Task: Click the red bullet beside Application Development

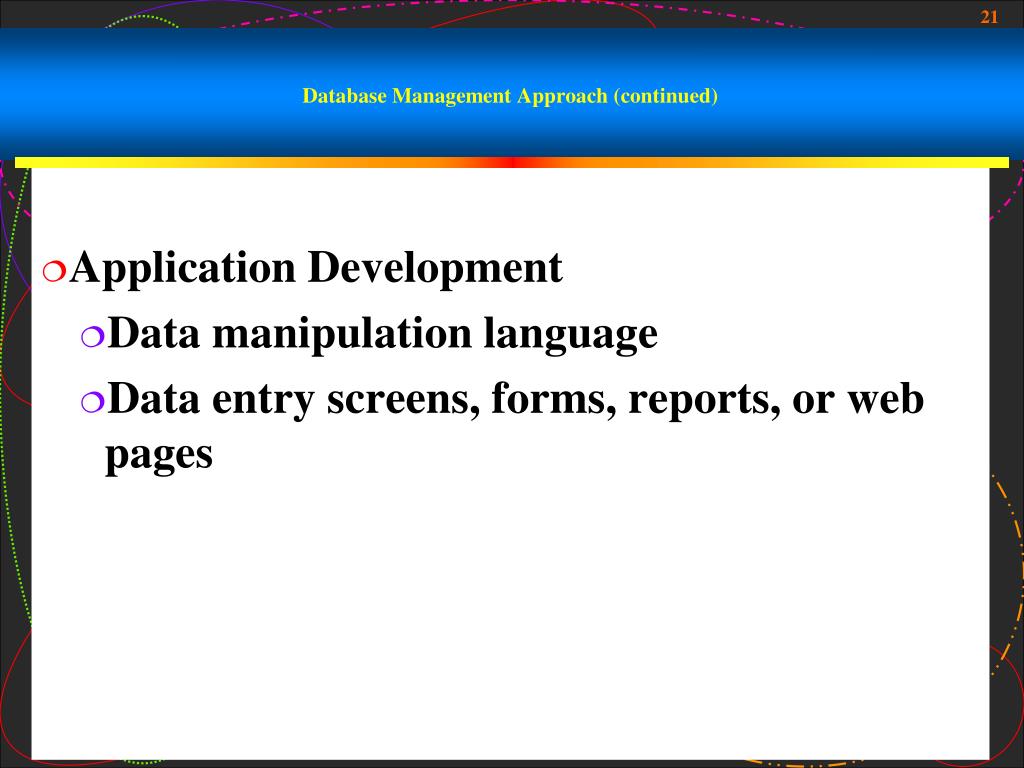Action: (x=54, y=271)
